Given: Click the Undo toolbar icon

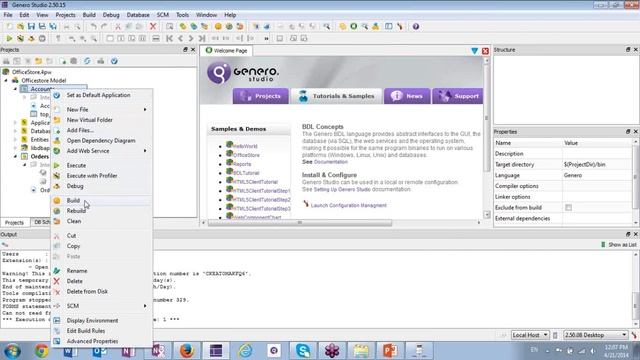Looking at the screenshot, I should 93,27.
